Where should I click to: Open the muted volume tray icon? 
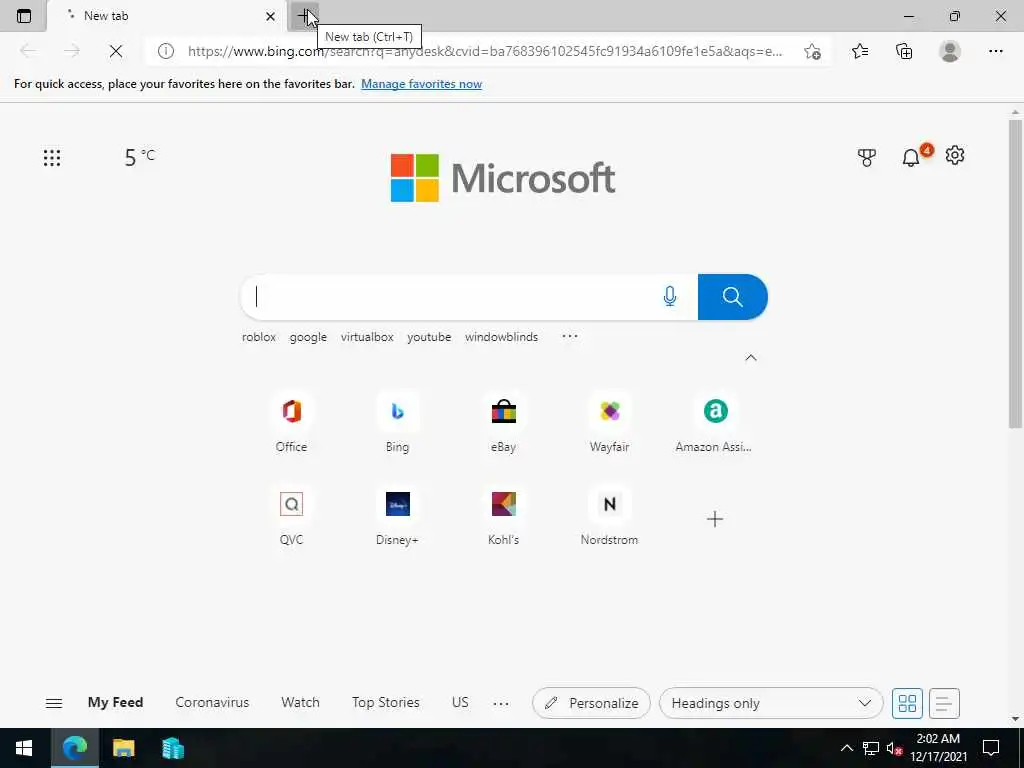894,748
